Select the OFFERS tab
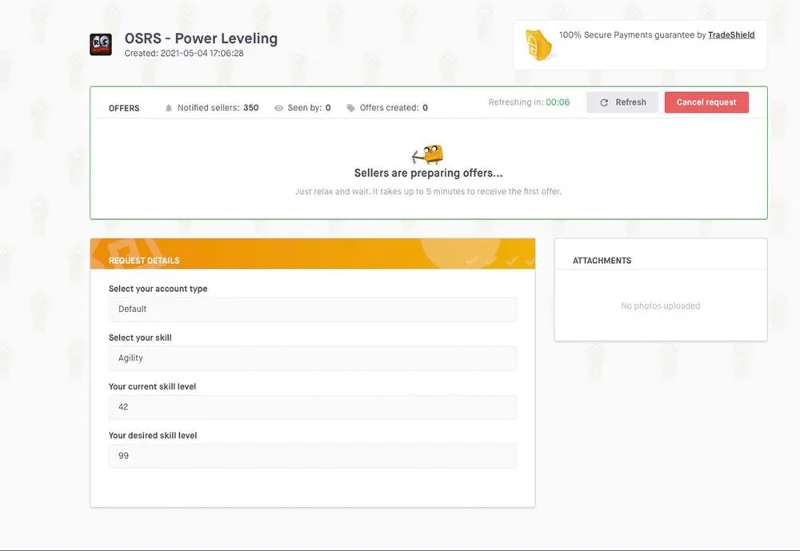 [x=124, y=108]
